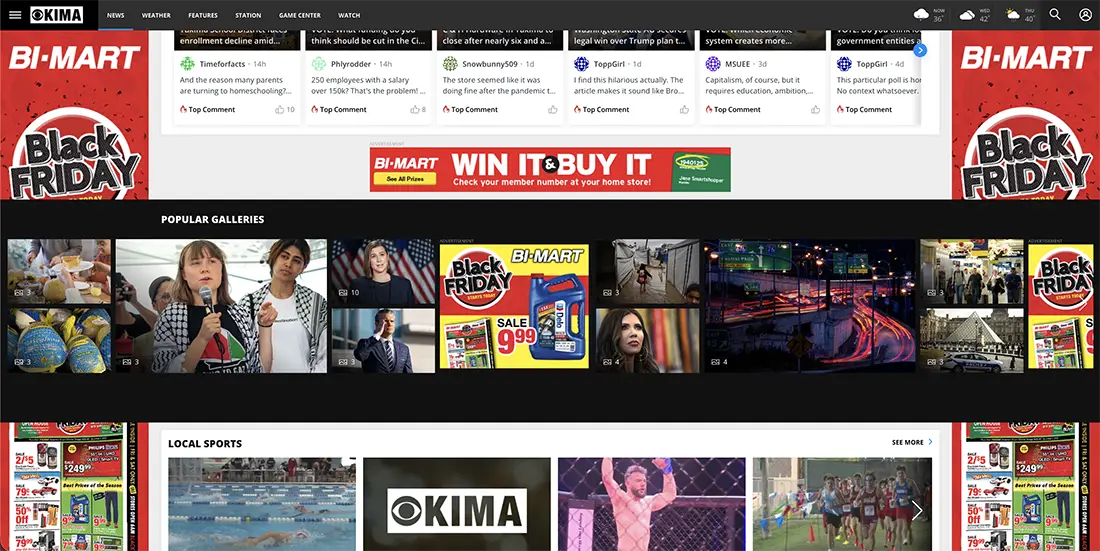Open the Features menu tab
This screenshot has width=1100, height=551.
point(203,15)
